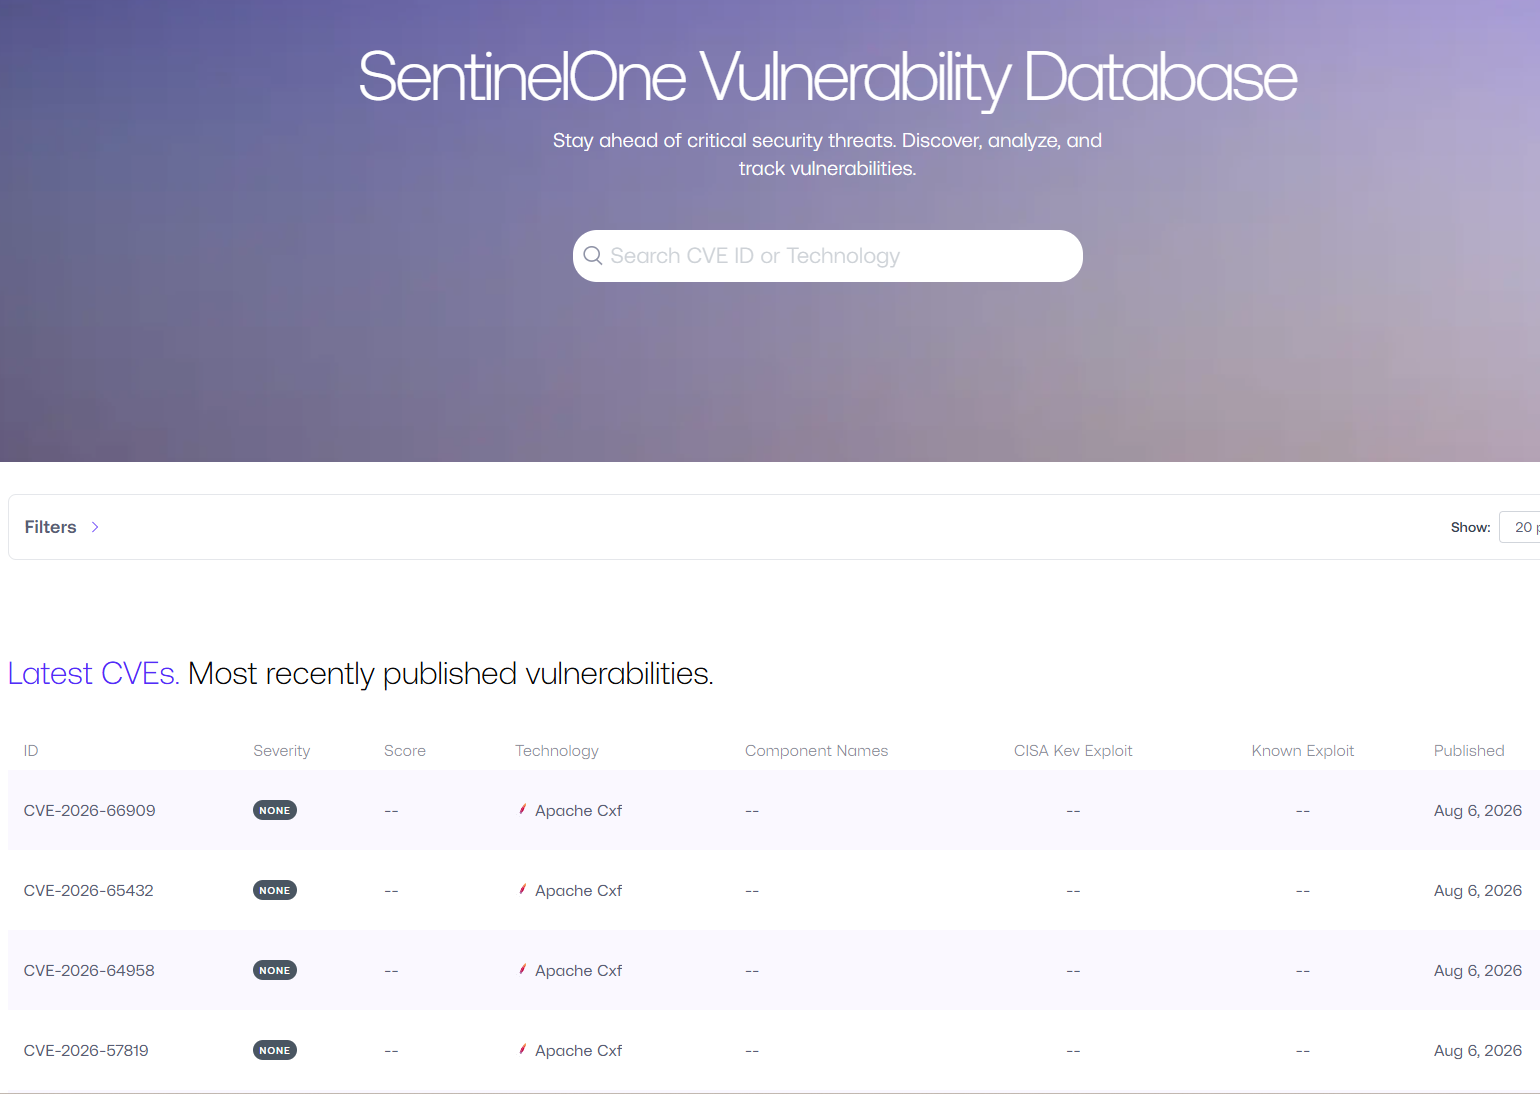Viewport: 1540px width, 1094px height.
Task: Click the Filters label
Action: point(50,527)
